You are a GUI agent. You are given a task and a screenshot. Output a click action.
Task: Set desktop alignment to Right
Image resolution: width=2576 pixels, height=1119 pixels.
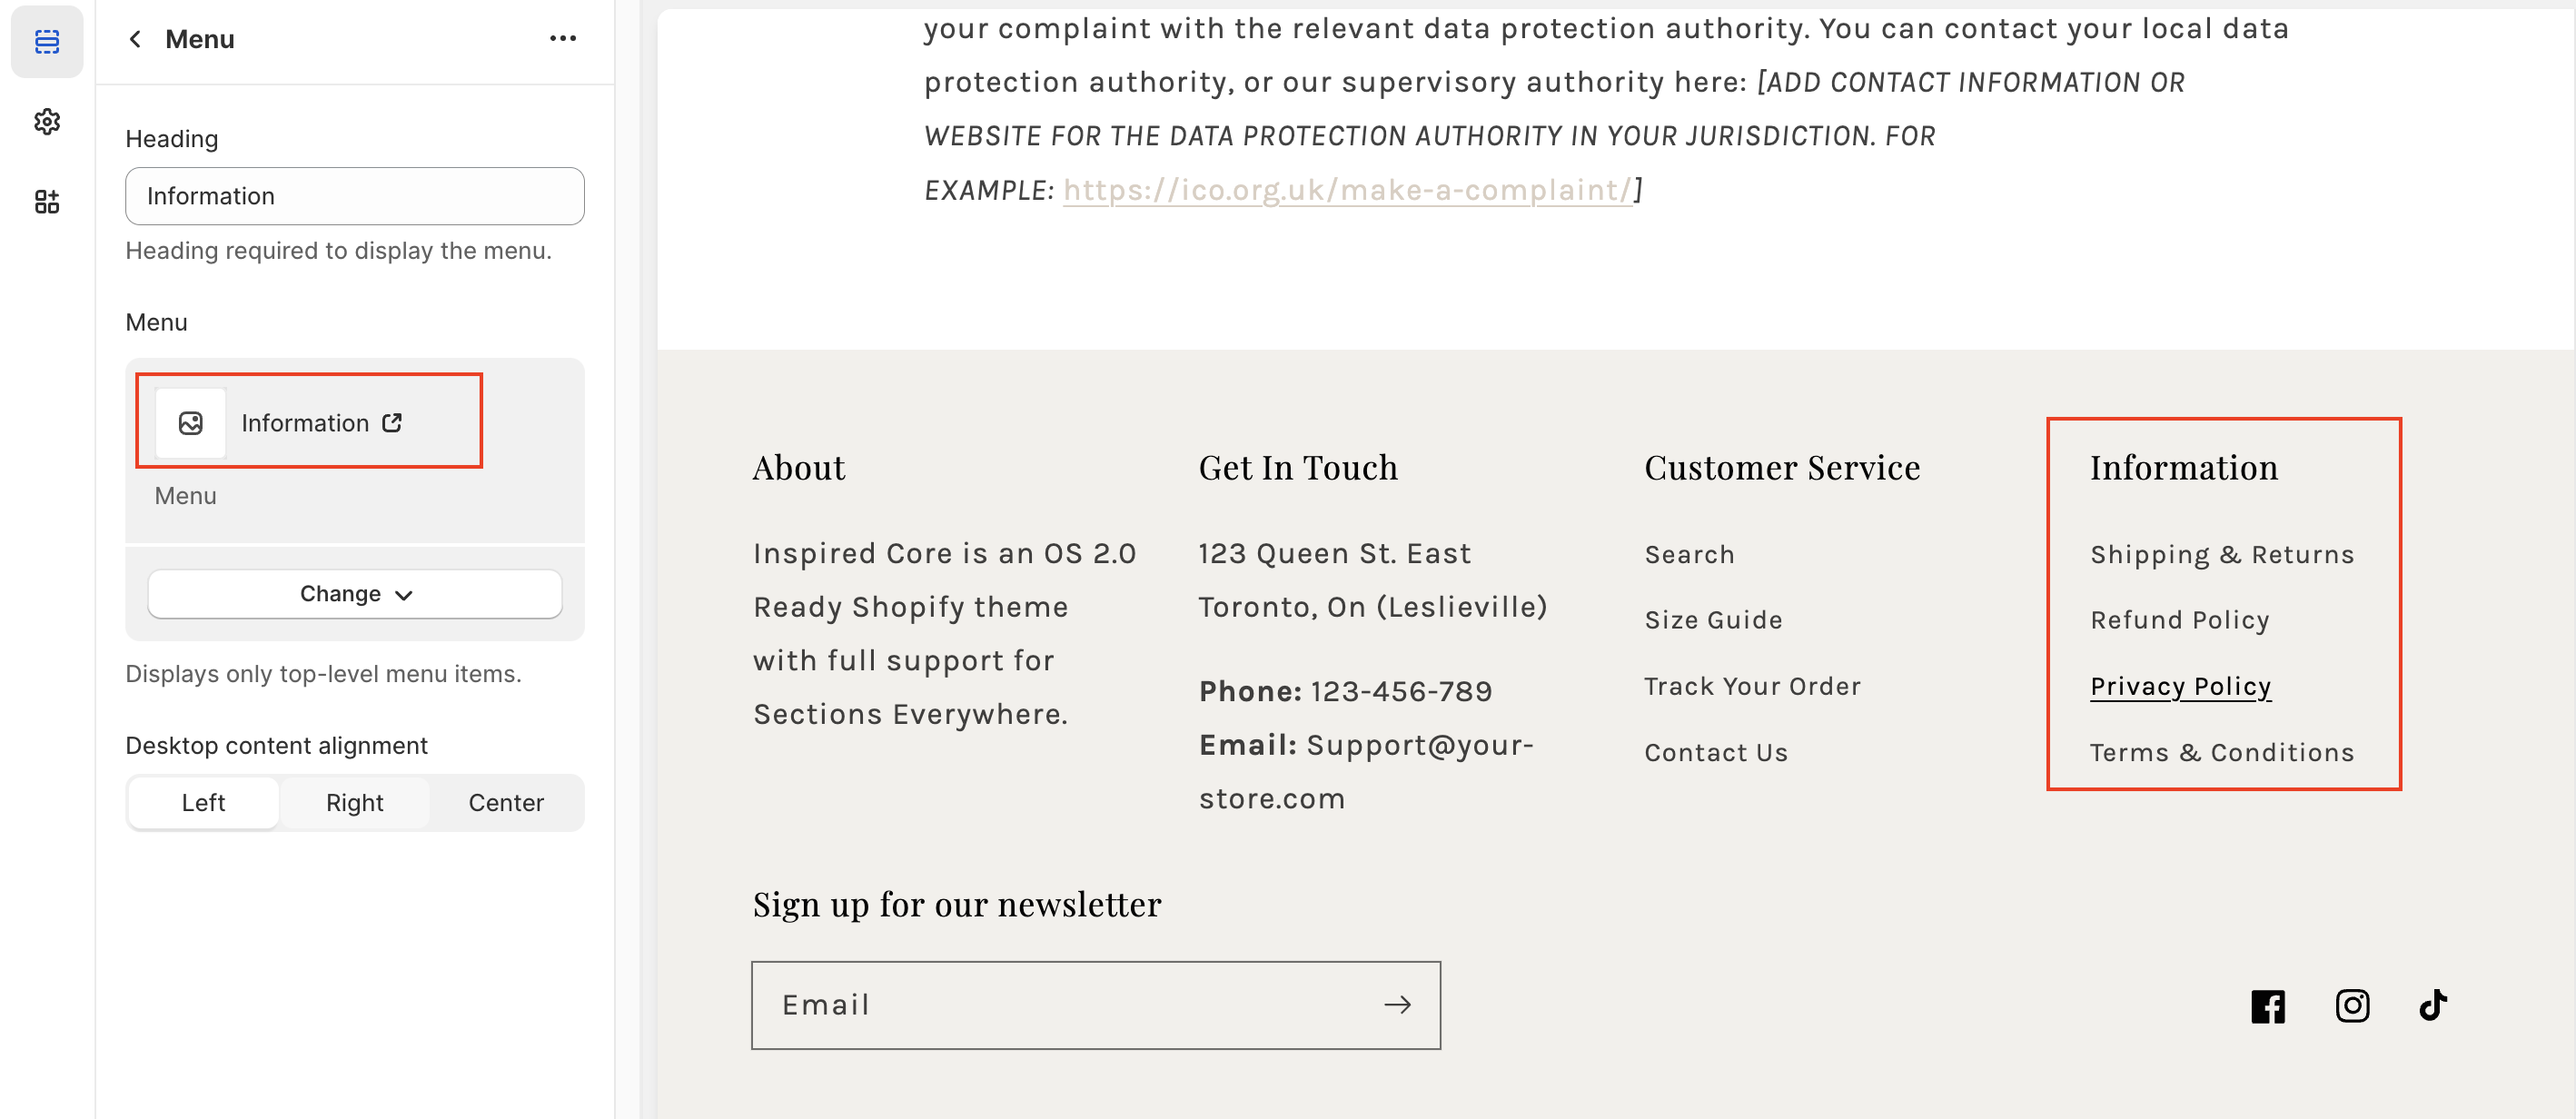point(354,802)
